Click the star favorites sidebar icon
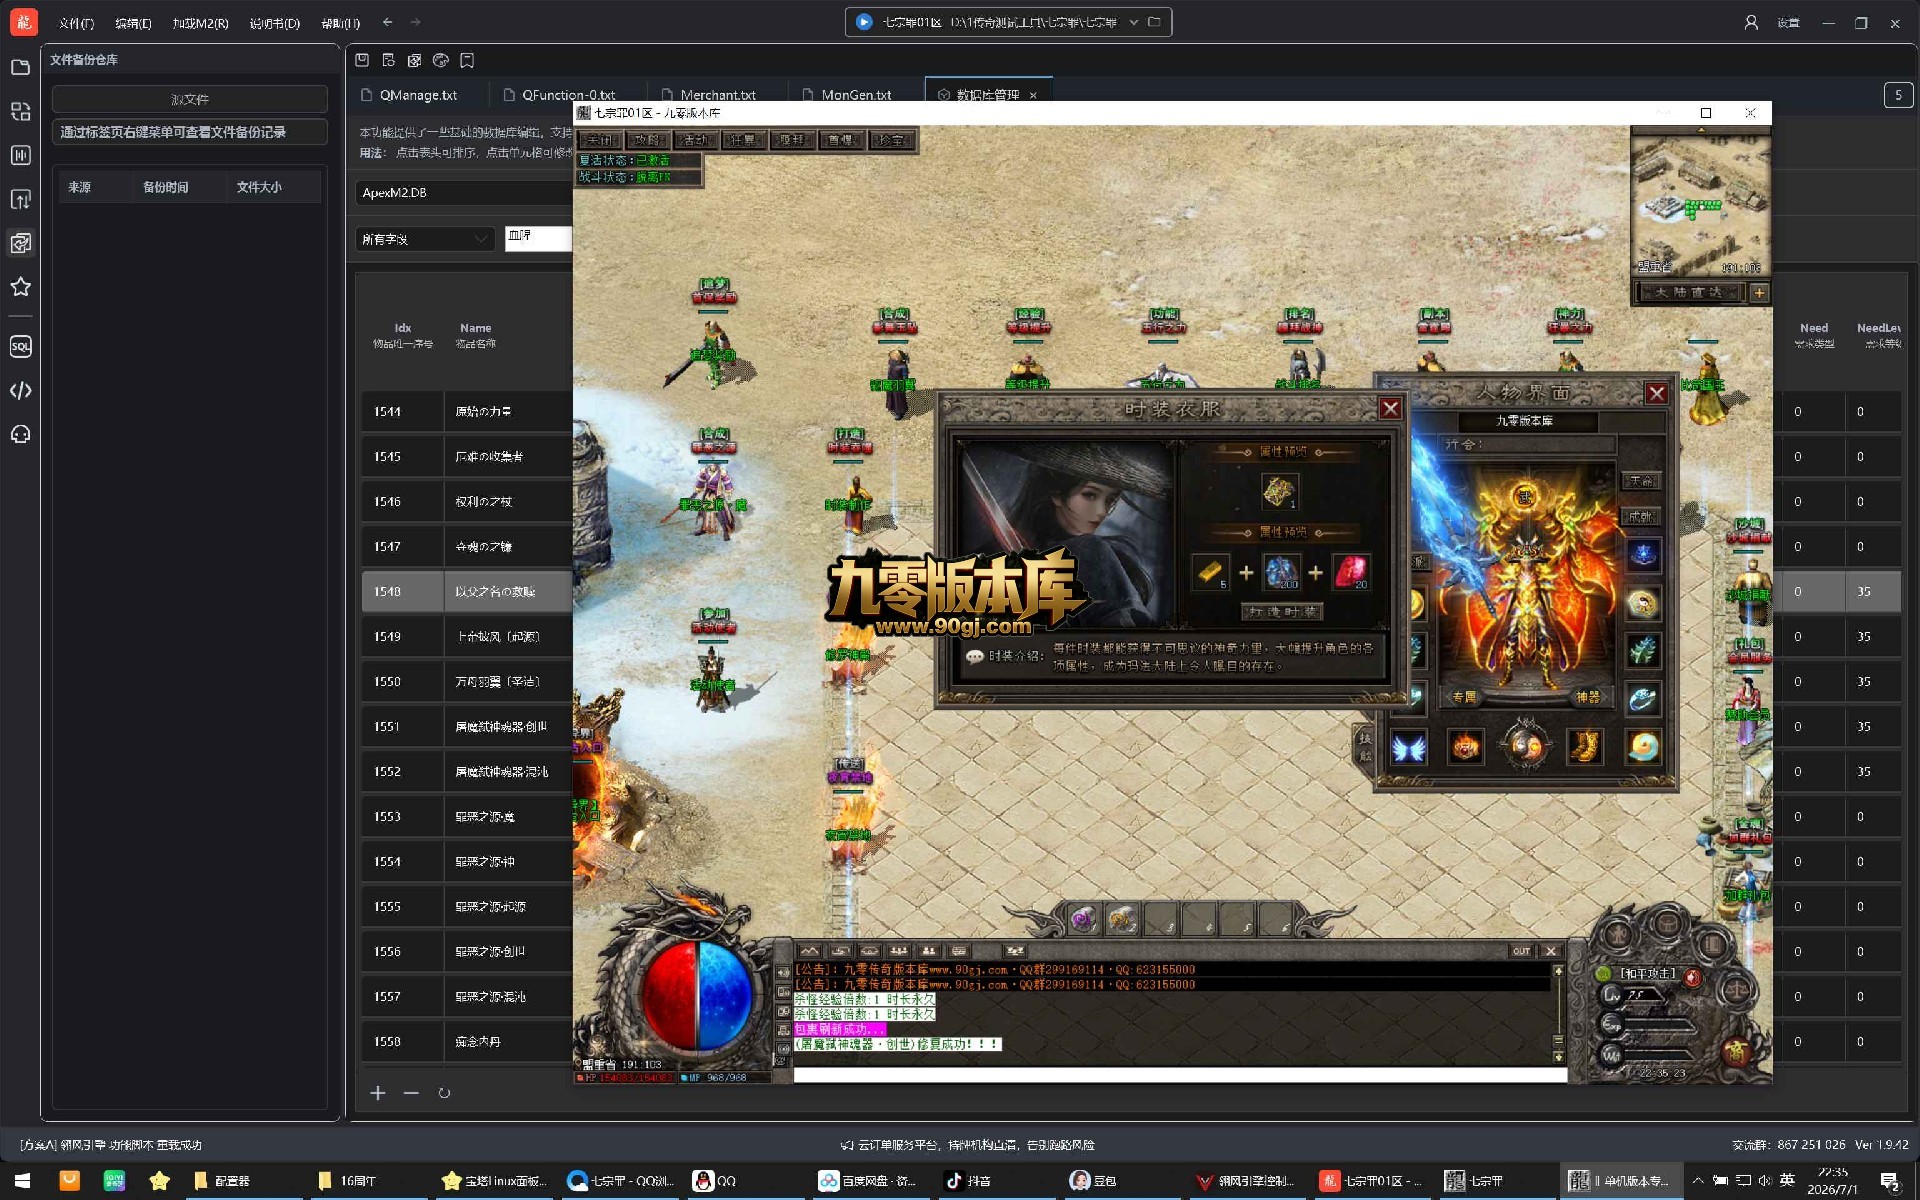 [20, 287]
